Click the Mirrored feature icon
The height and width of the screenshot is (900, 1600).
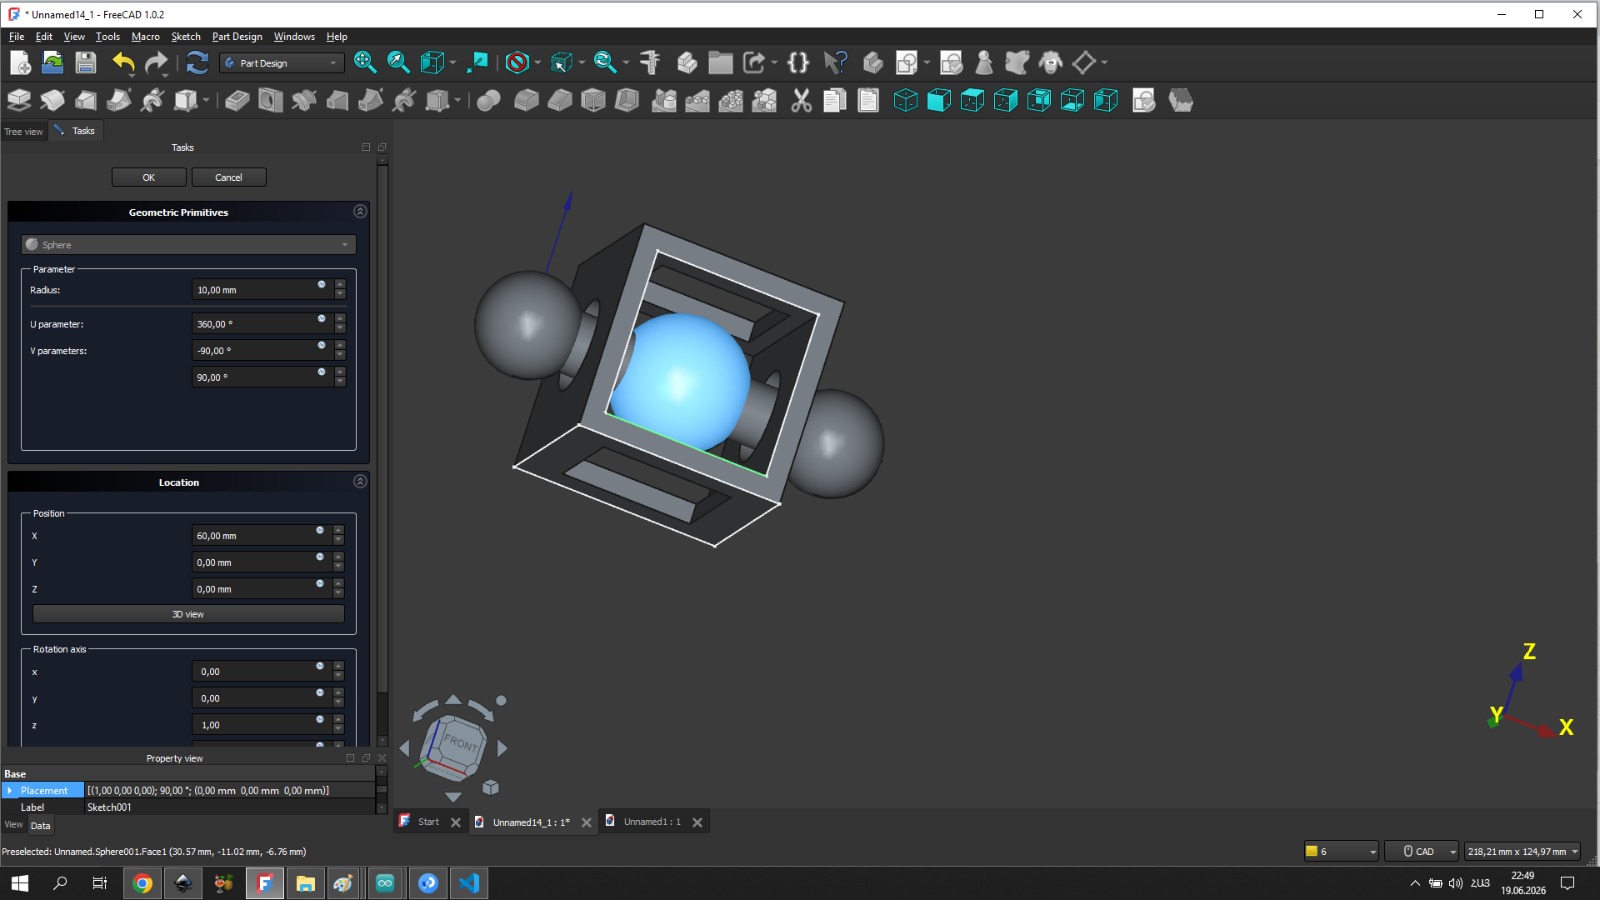664,100
